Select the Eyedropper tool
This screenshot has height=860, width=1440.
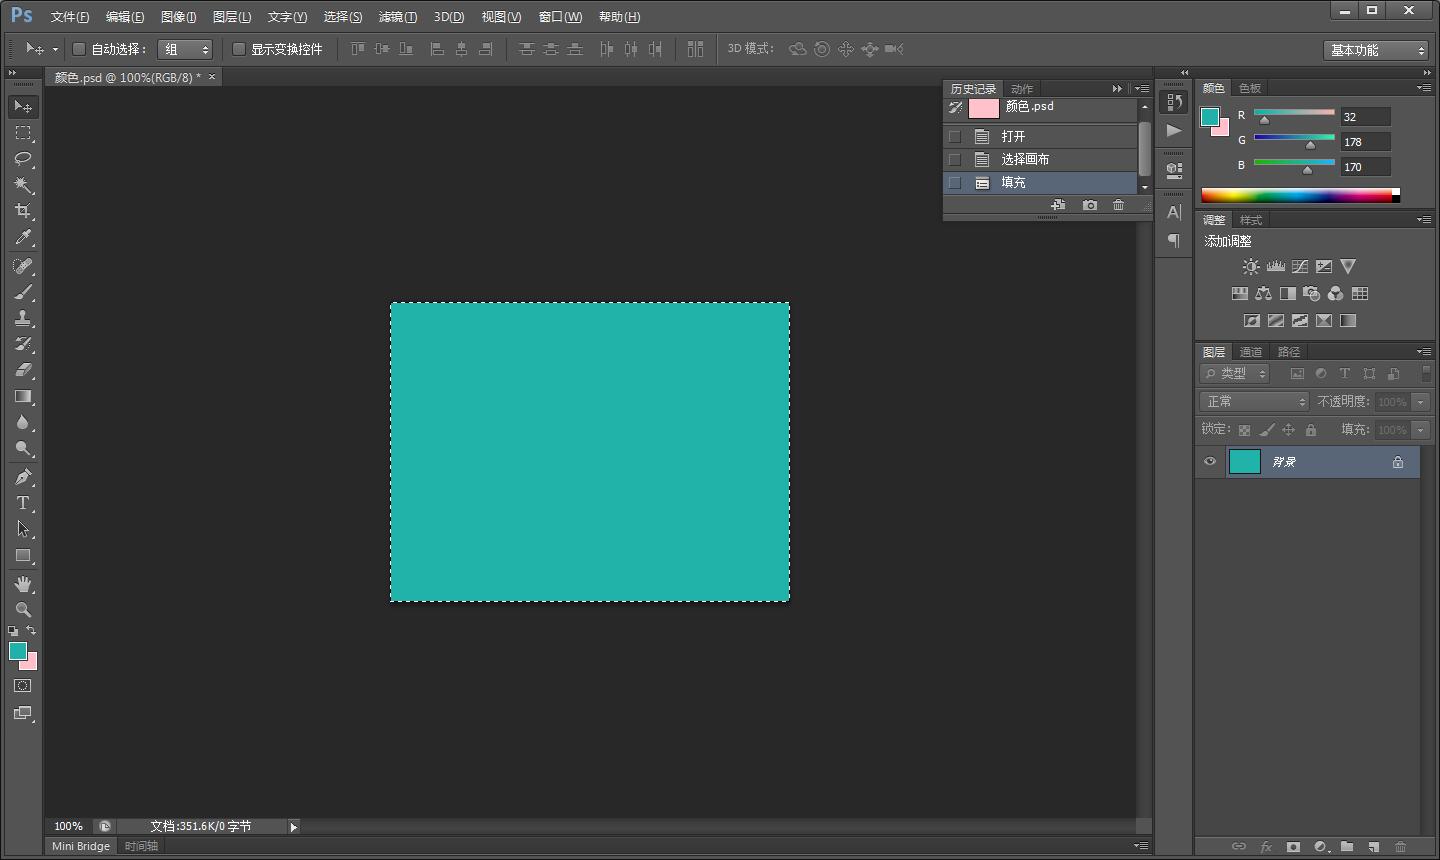point(23,237)
